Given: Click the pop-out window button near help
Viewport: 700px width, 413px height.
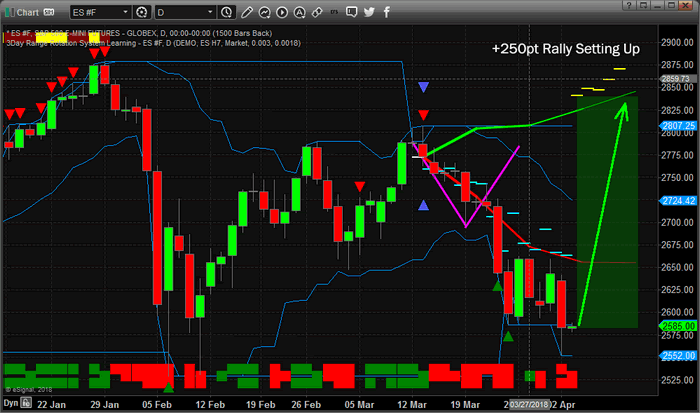Looking at the screenshot, I should 643,5.
